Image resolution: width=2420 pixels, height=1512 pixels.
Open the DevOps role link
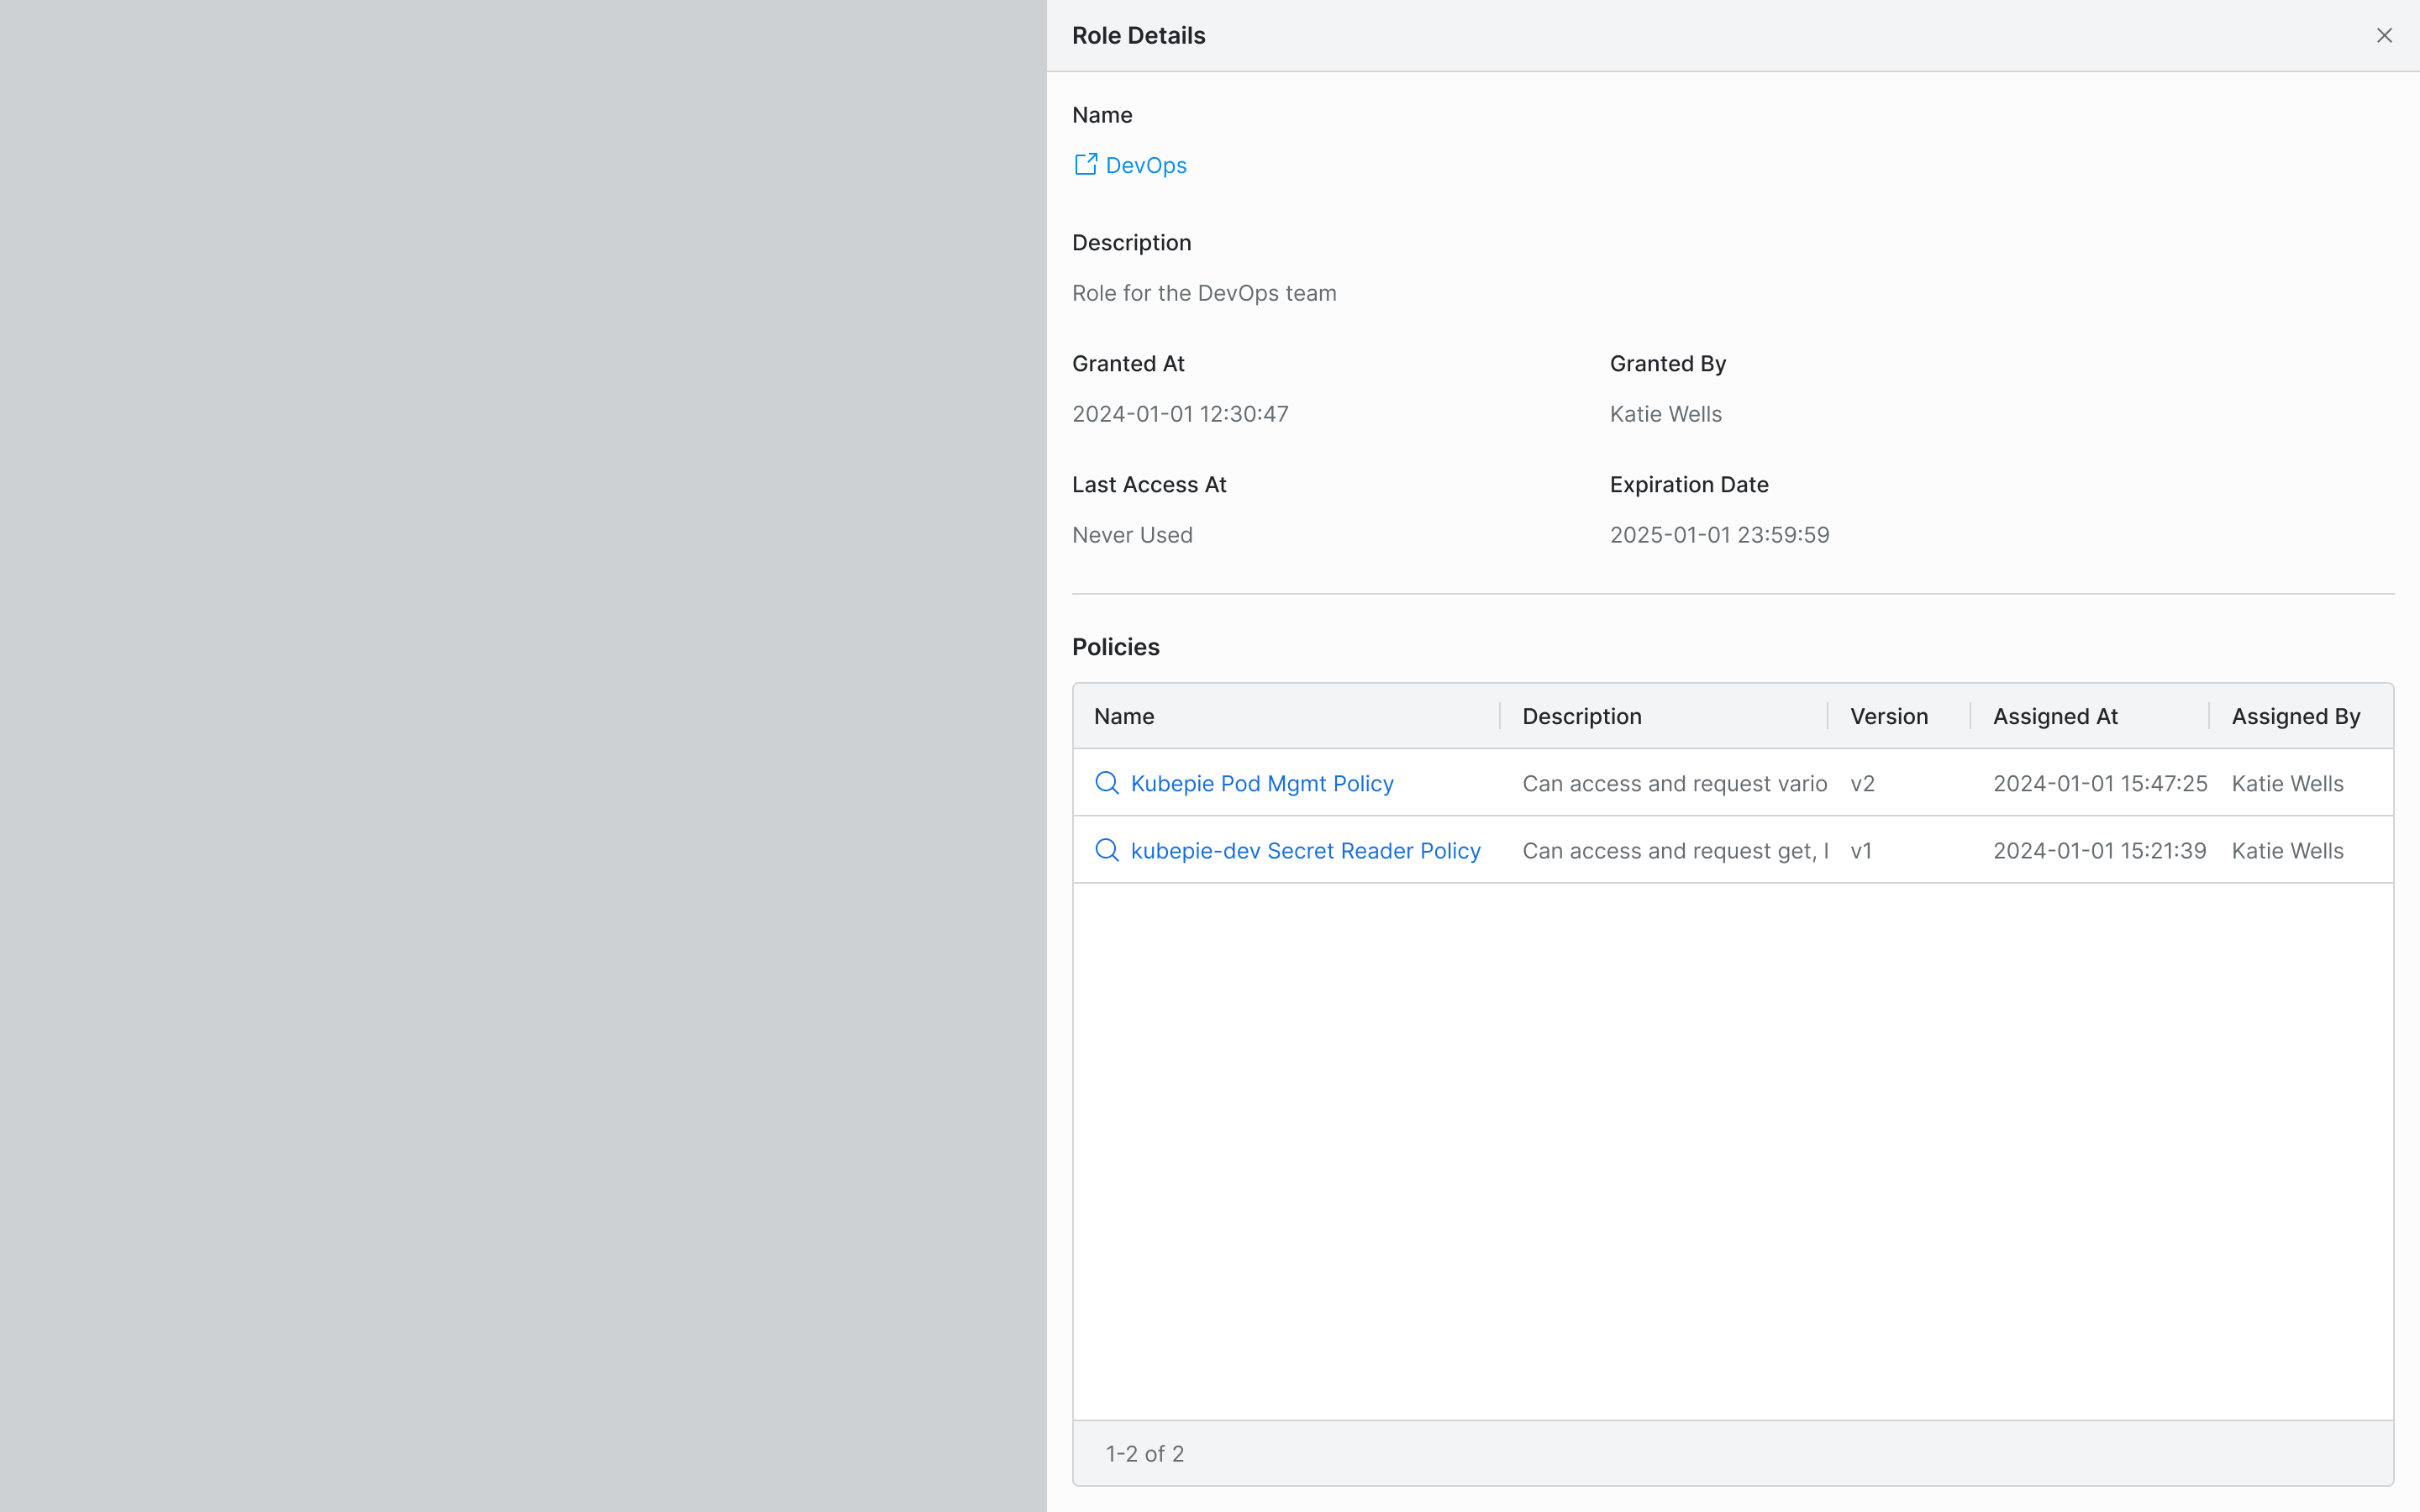coord(1146,165)
